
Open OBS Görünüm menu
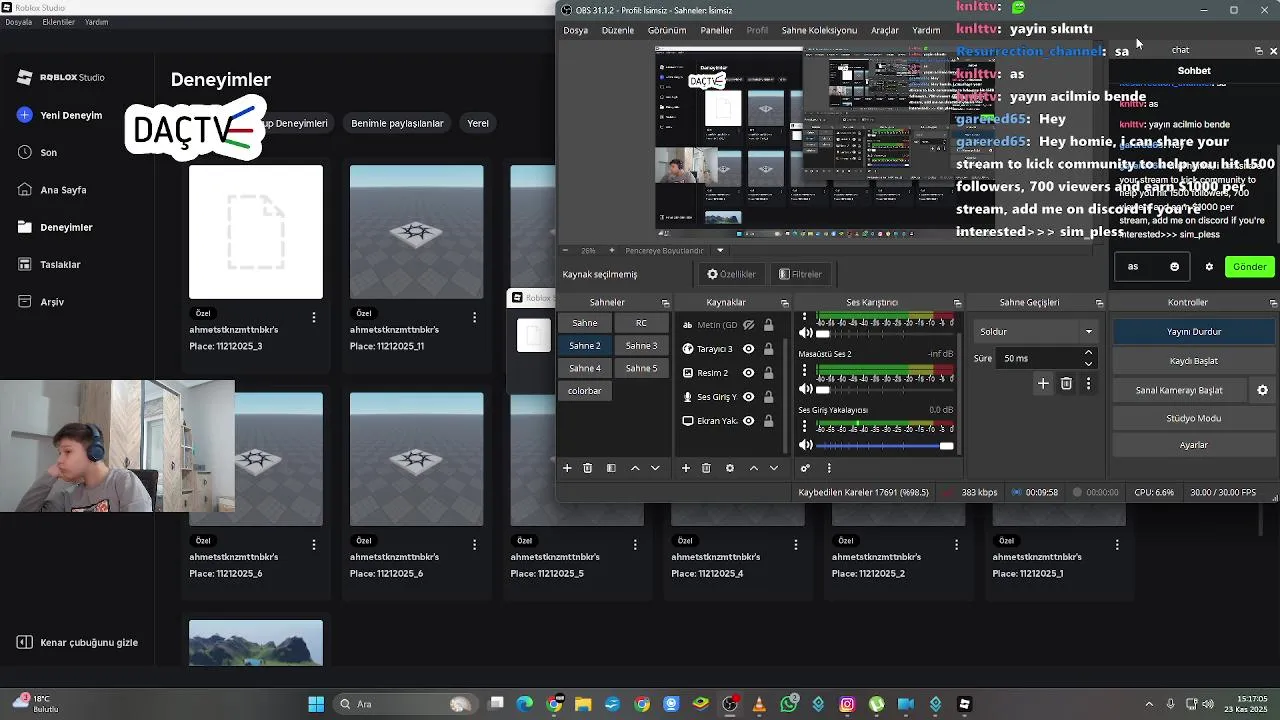[667, 30]
